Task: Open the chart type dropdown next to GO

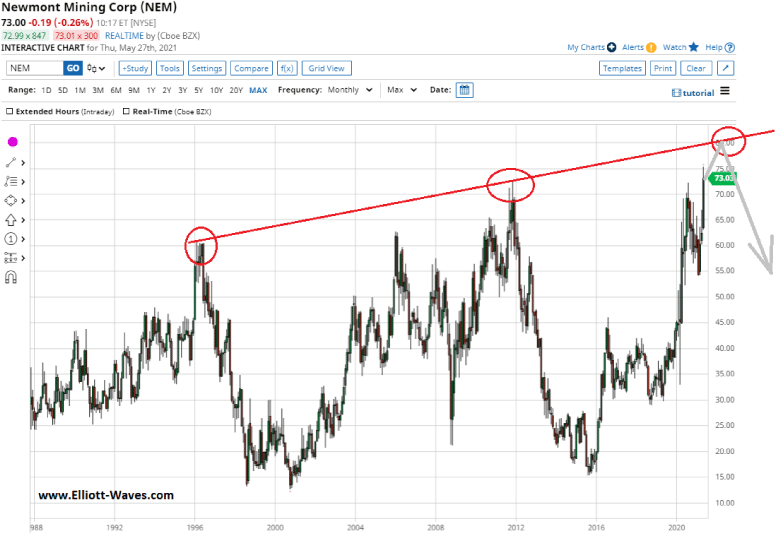Action: click(97, 68)
